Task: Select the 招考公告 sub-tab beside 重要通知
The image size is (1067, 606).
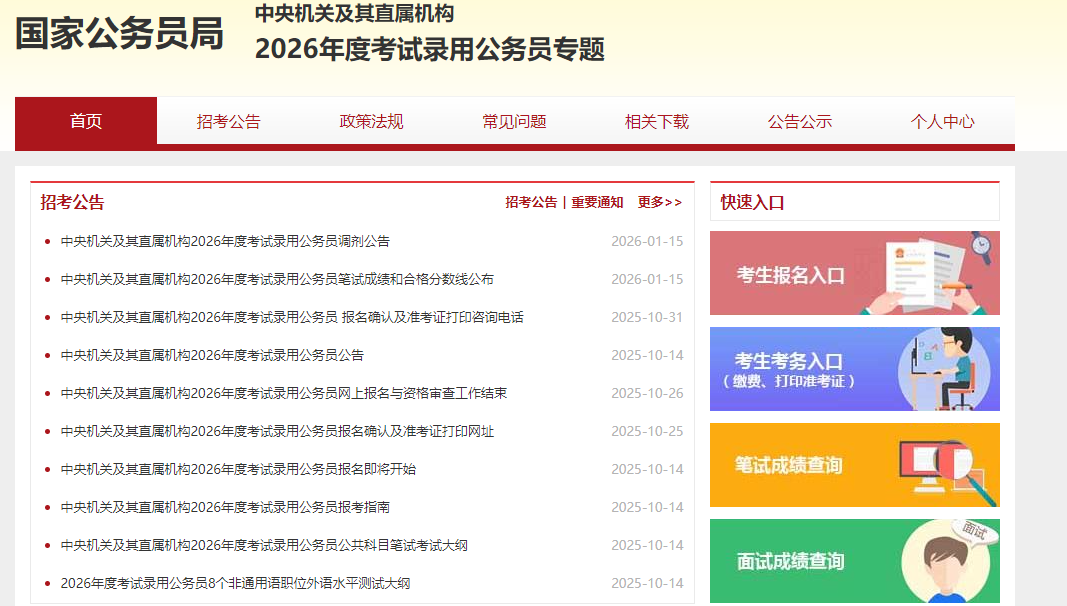Action: tap(531, 202)
